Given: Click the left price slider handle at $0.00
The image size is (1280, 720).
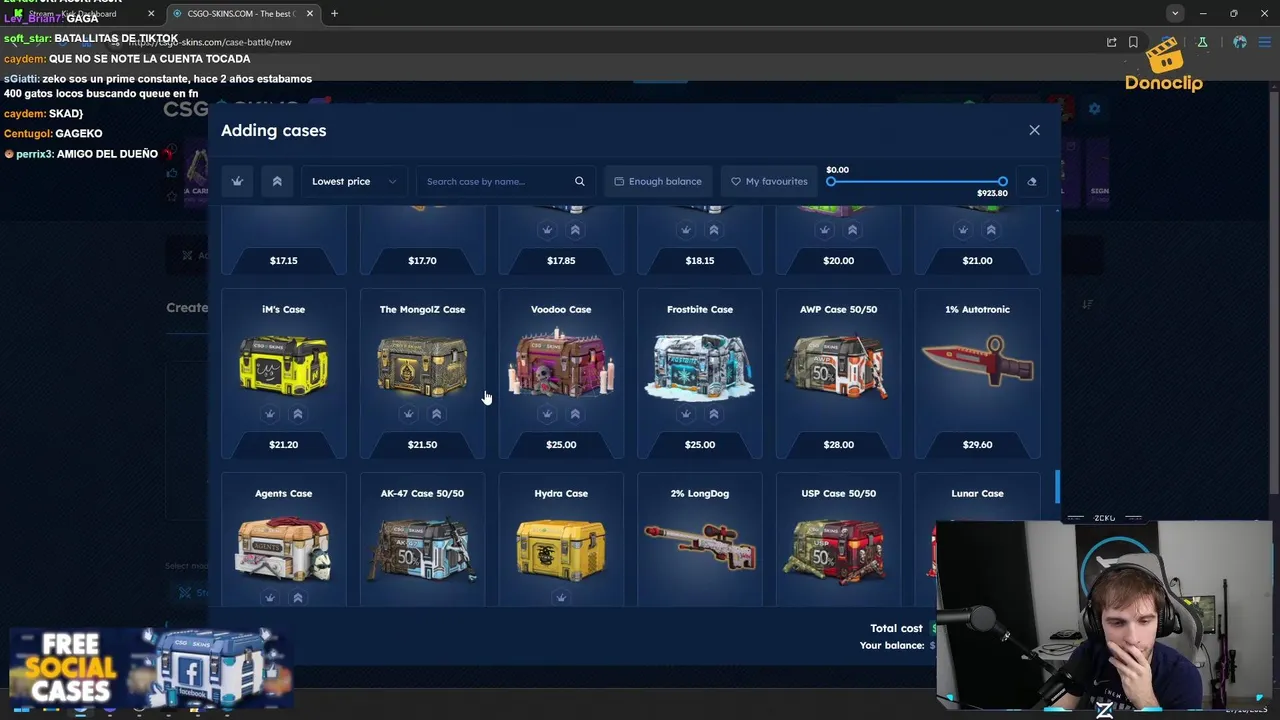Looking at the screenshot, I should coord(831,181).
